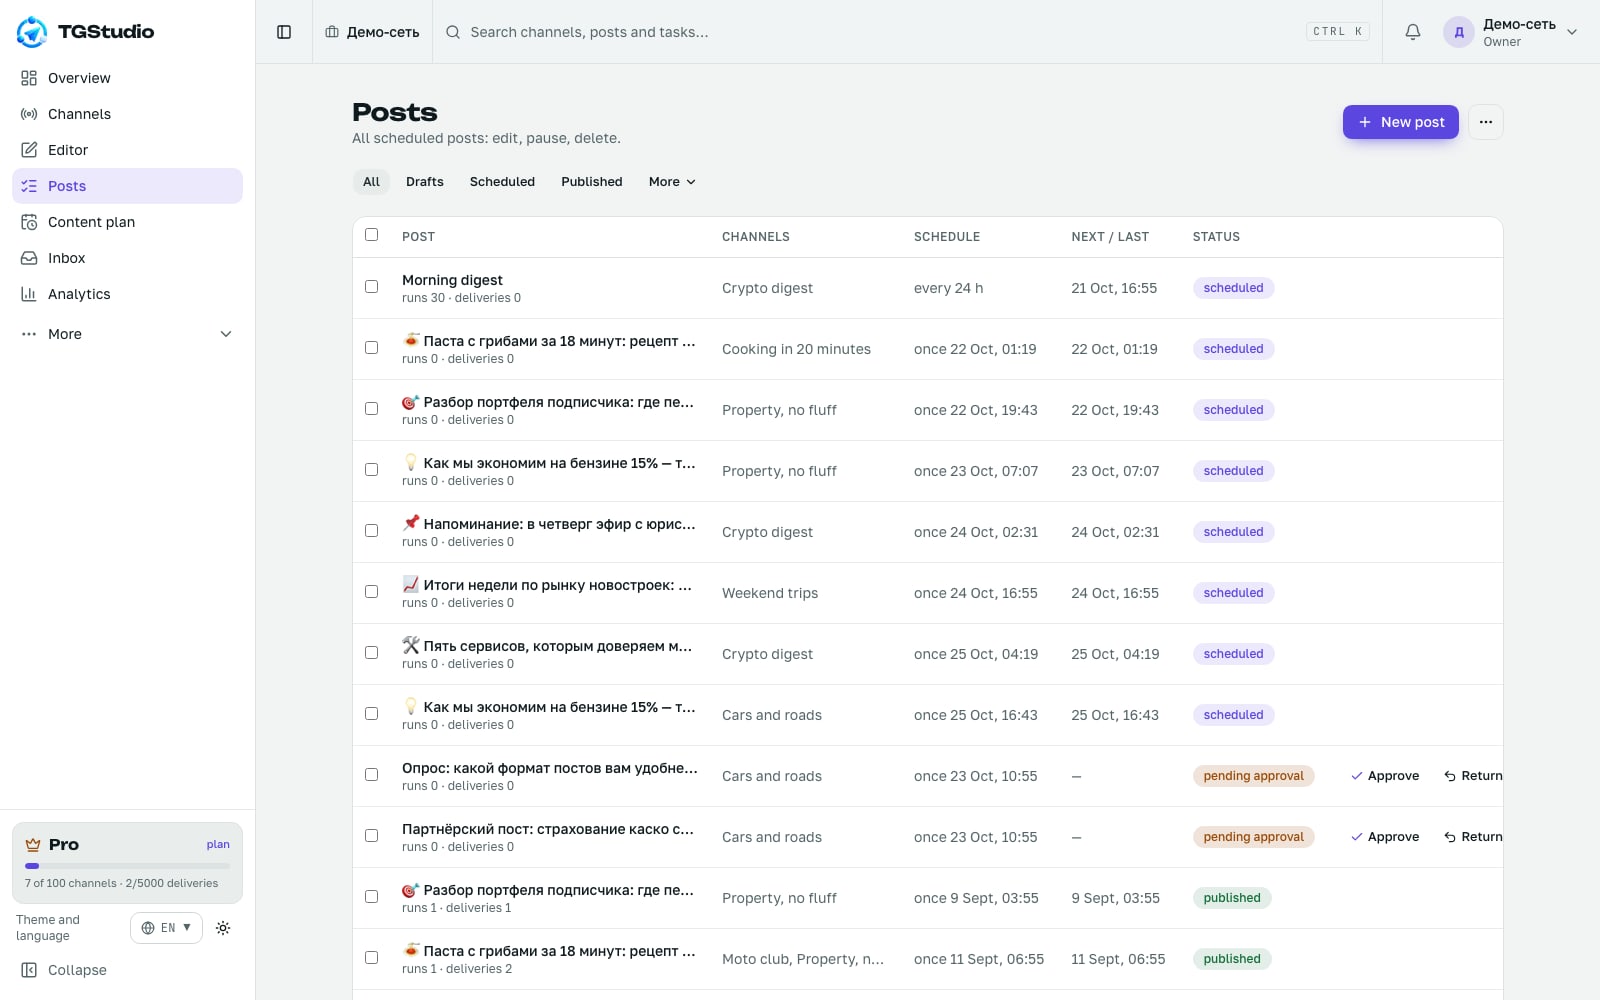Go to Channels in sidebar
Image resolution: width=1600 pixels, height=1000 pixels.
click(x=127, y=114)
